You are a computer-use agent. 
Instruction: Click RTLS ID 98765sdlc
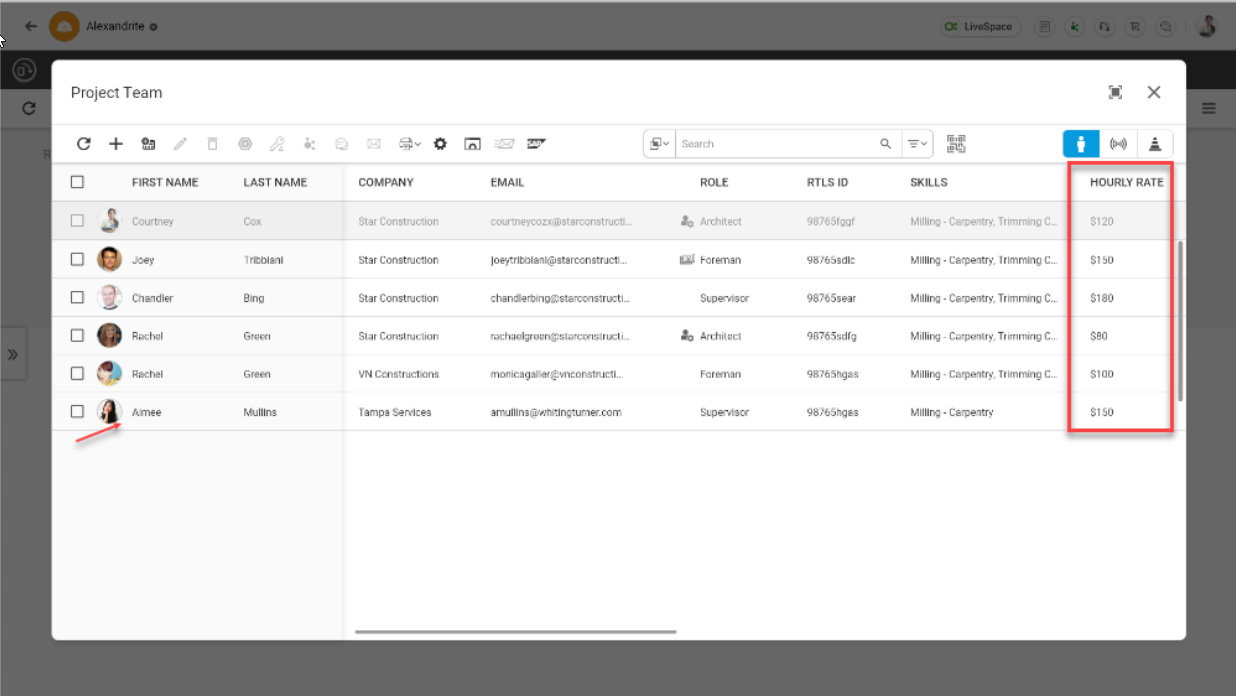click(x=831, y=260)
